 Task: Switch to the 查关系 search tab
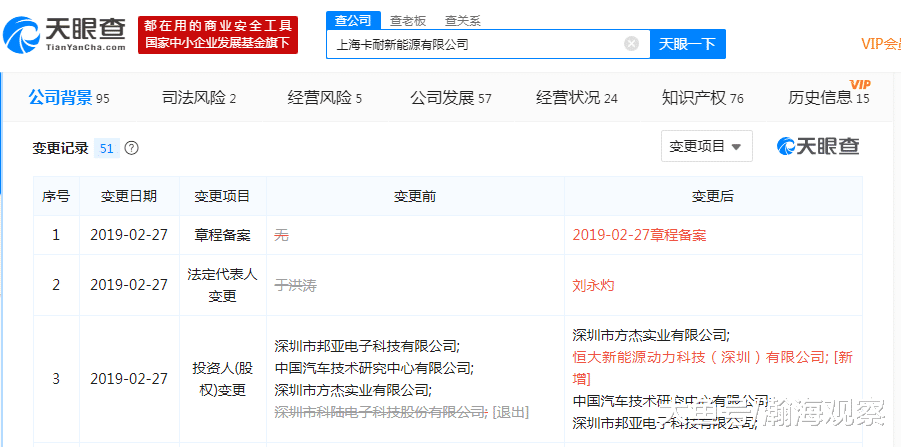coord(463,21)
